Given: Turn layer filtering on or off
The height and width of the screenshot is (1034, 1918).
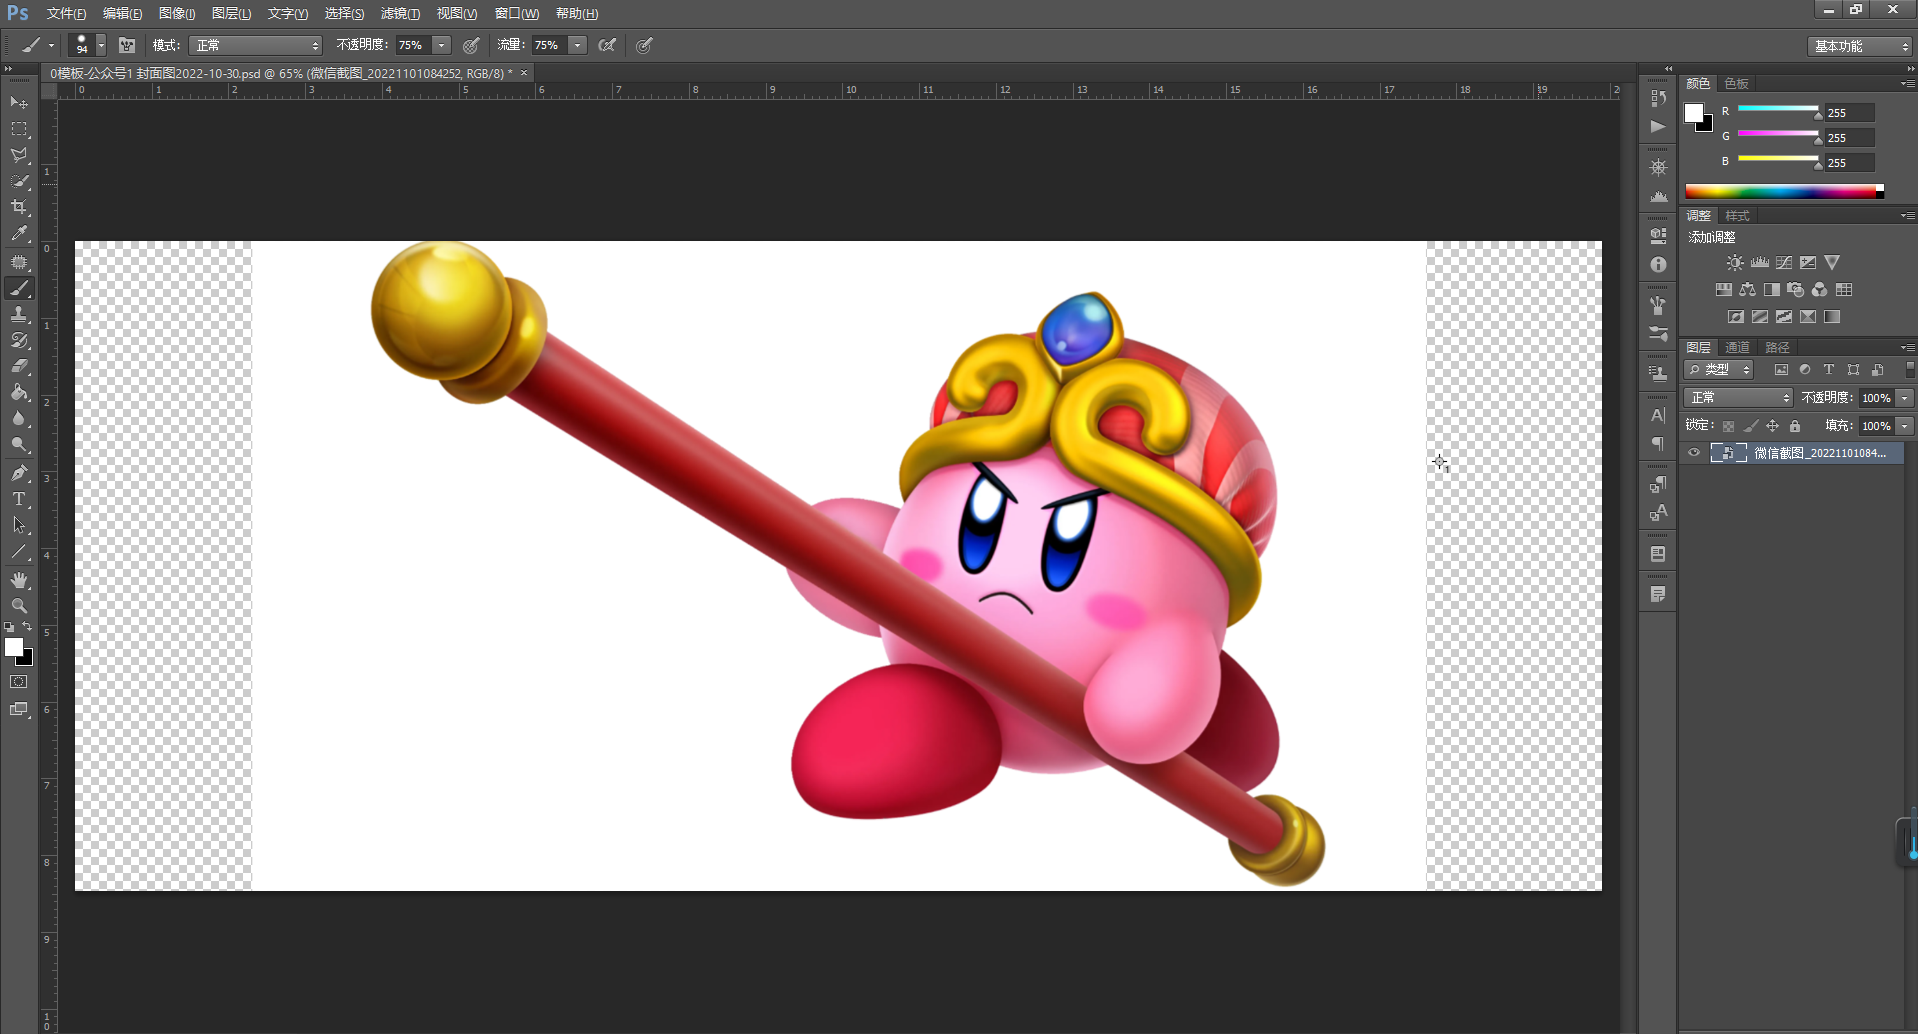Looking at the screenshot, I should (1910, 370).
